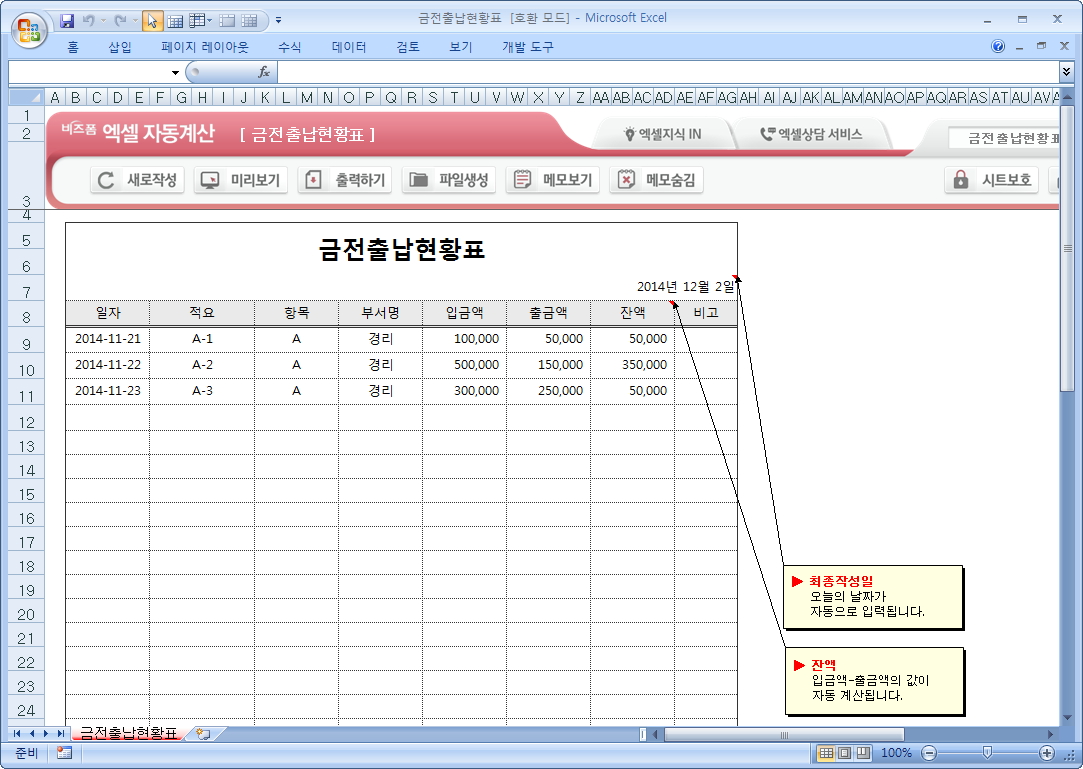Click the last grid icon in quick access toolbar
Viewport: 1083px width, 769px height.
pos(249,21)
